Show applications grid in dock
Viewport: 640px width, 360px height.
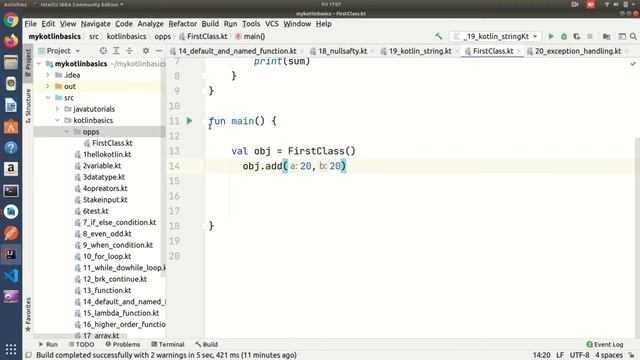coord(11,349)
